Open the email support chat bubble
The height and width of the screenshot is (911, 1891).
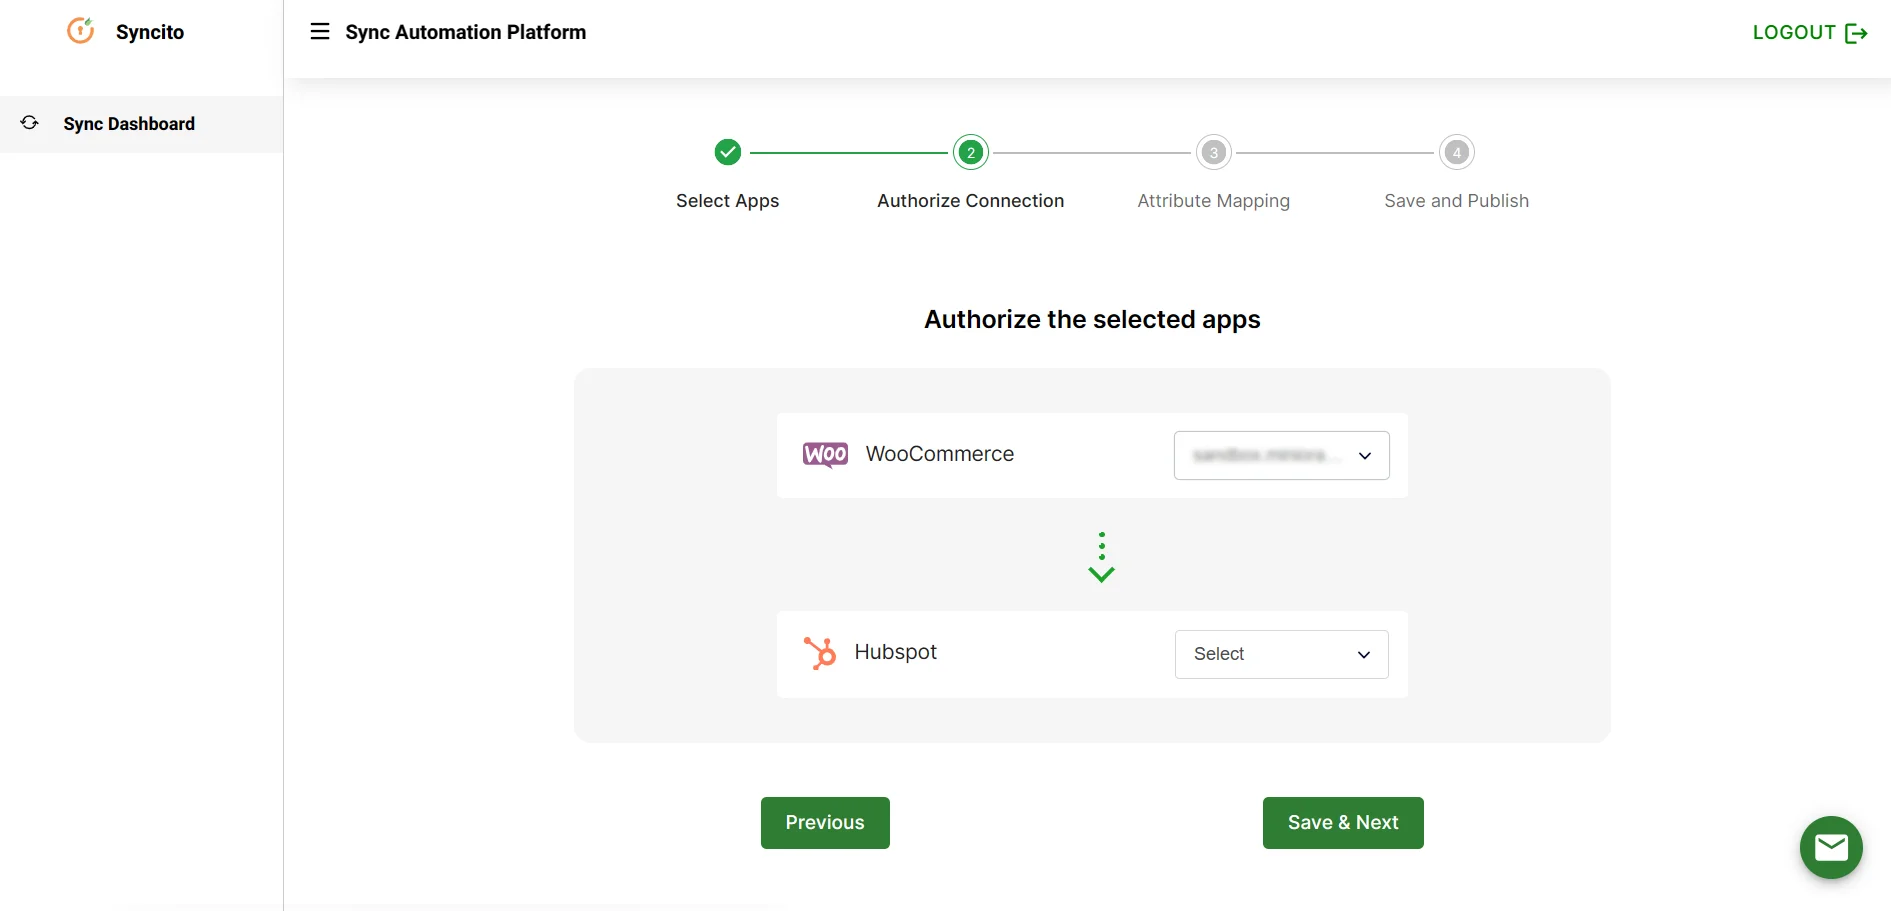tap(1830, 847)
